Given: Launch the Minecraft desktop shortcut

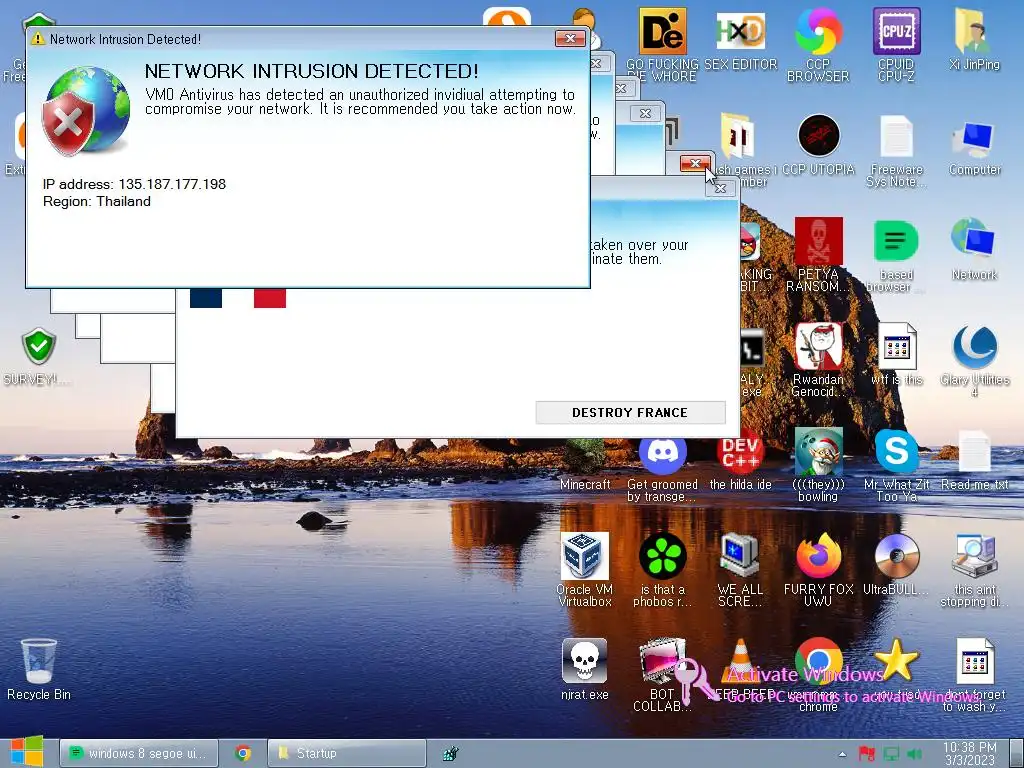Looking at the screenshot, I should 584,457.
